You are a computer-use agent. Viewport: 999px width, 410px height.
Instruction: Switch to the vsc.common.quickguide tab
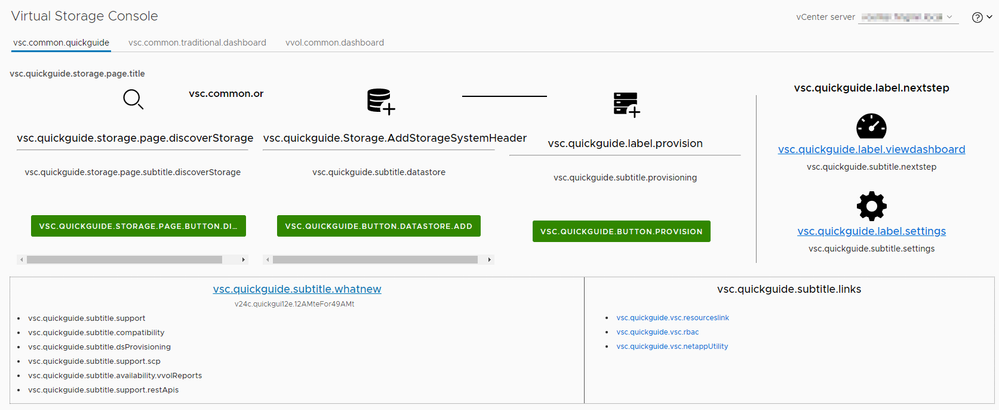[x=61, y=43]
